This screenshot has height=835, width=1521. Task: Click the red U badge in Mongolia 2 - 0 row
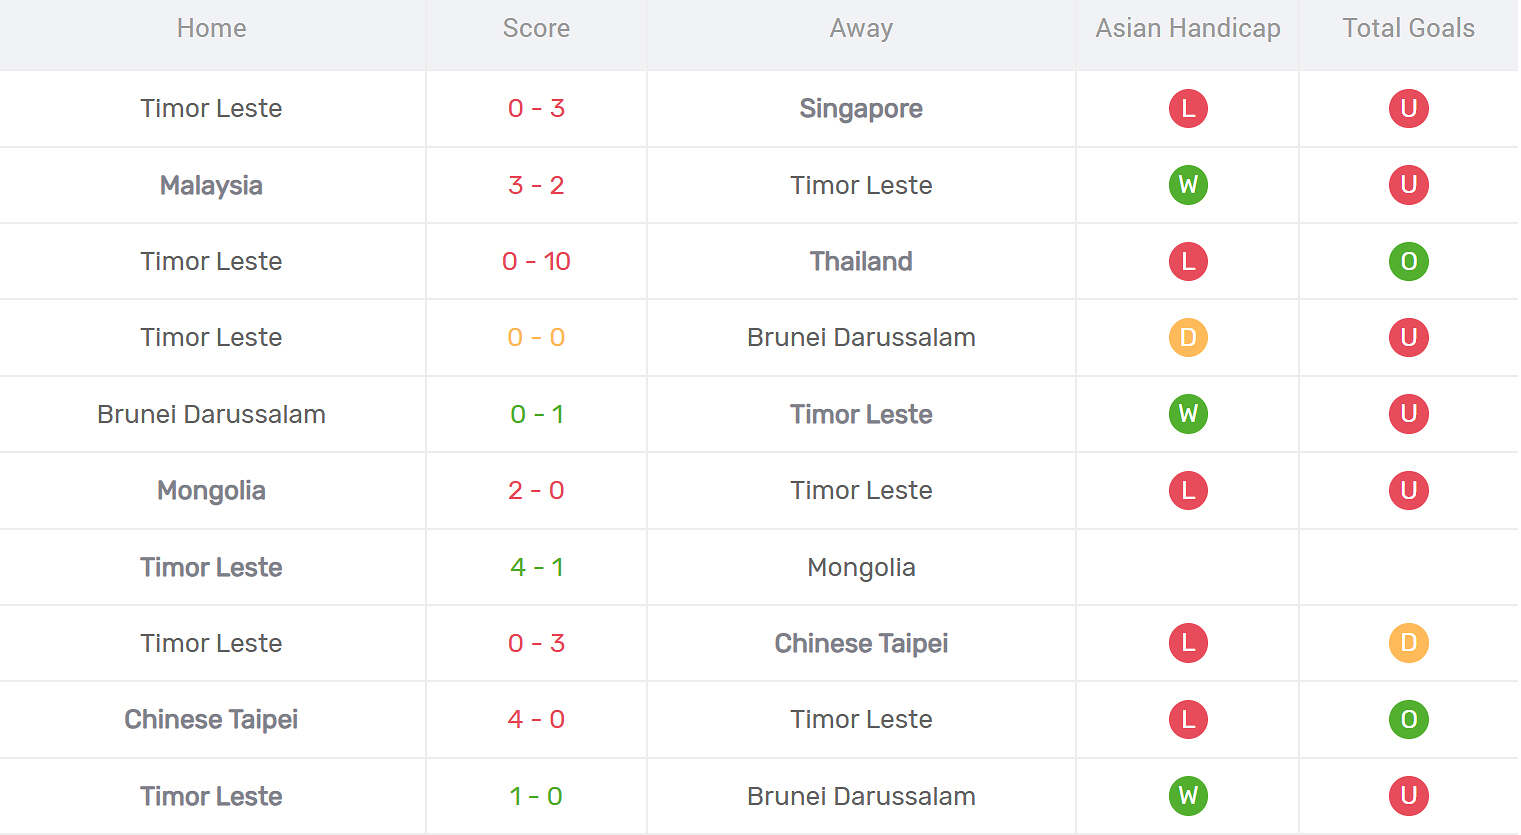tap(1408, 490)
